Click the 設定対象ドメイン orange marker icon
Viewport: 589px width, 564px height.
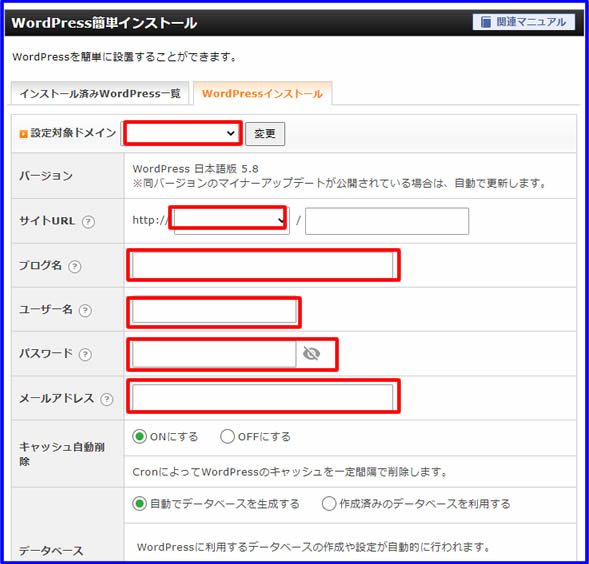point(23,133)
